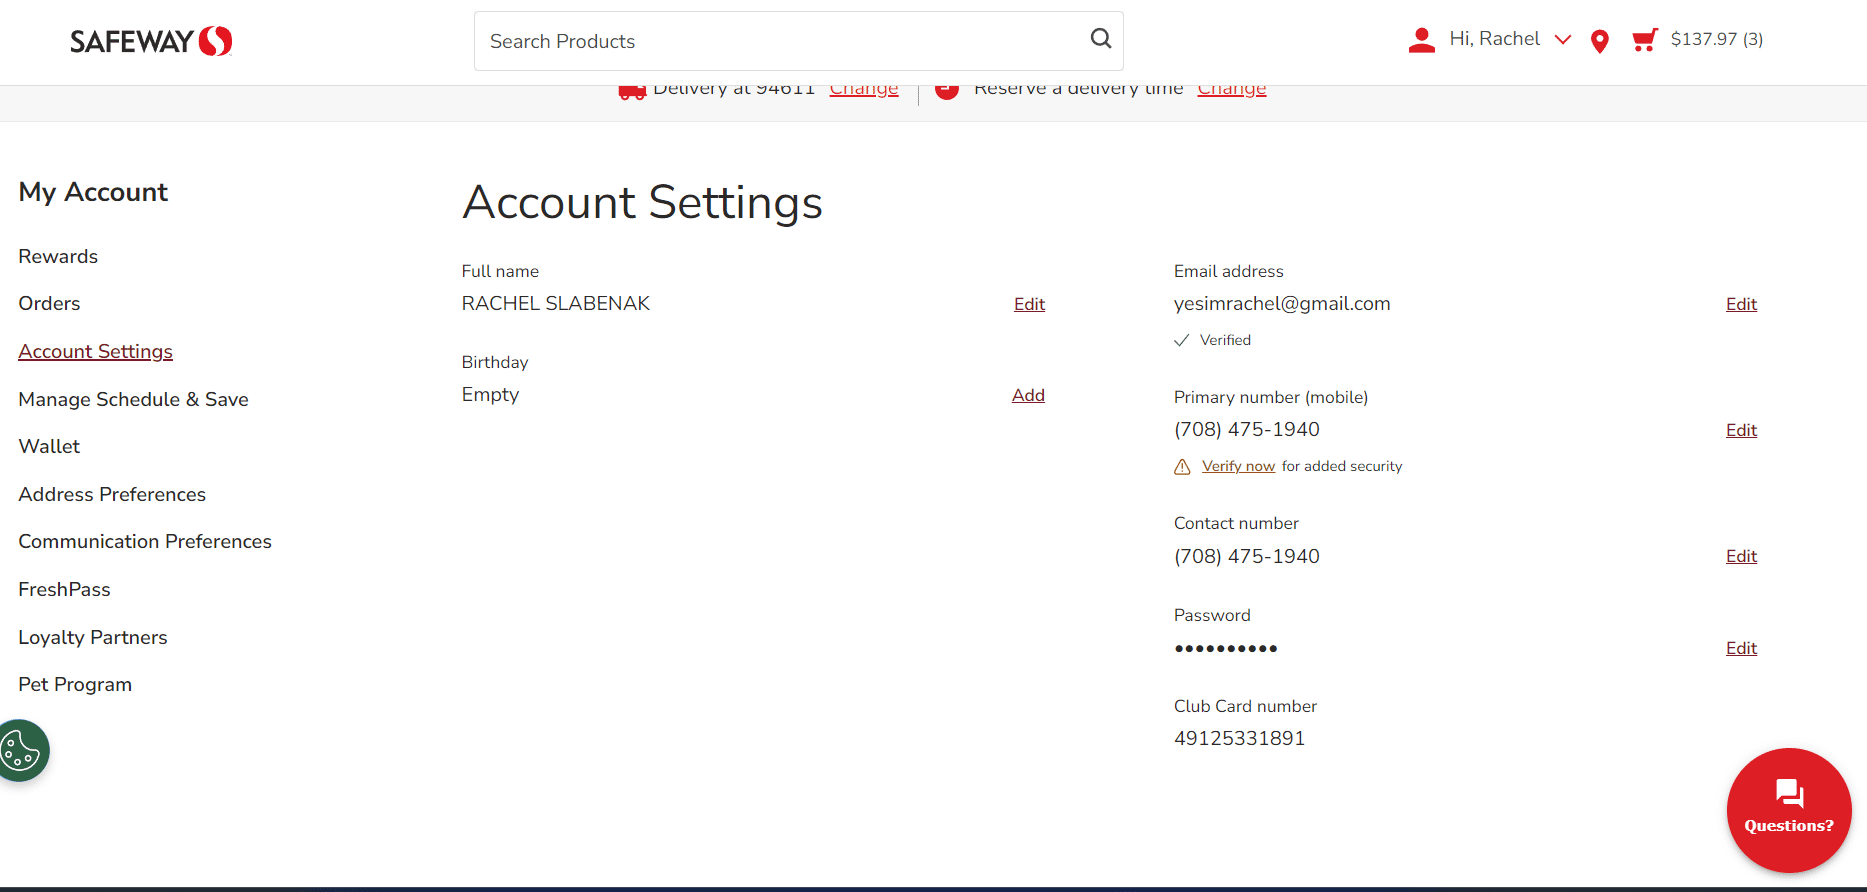Open Pet Program
Image resolution: width=1867 pixels, height=892 pixels.
(75, 685)
